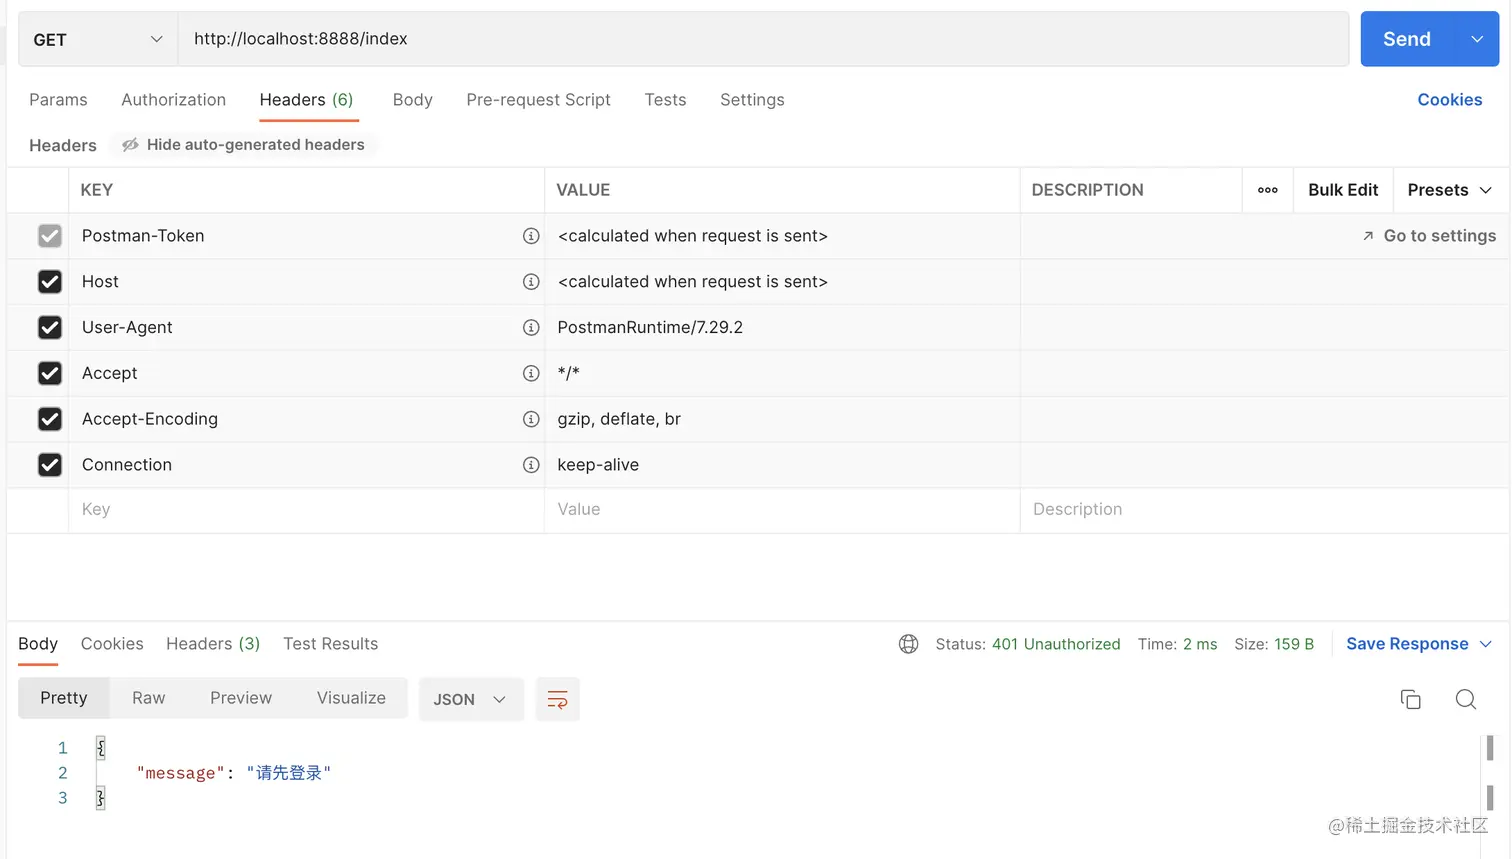Open the Presets dropdown
Screen dimensions: 1512x859
(x=1449, y=190)
